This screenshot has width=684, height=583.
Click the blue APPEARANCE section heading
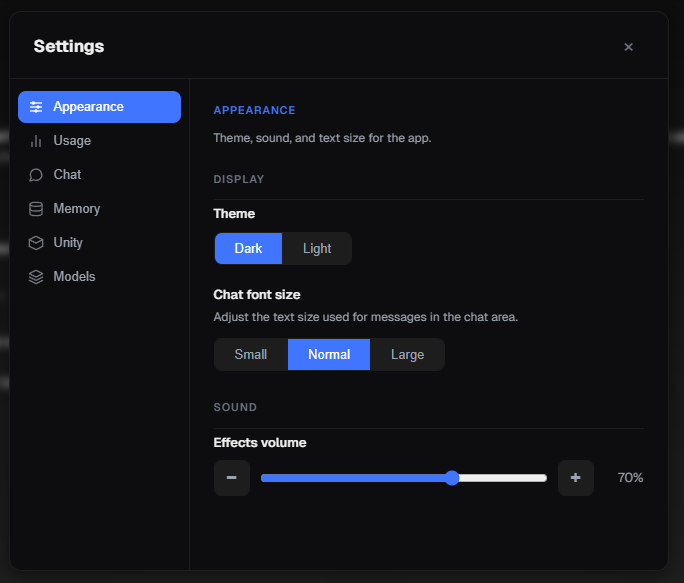pos(254,110)
